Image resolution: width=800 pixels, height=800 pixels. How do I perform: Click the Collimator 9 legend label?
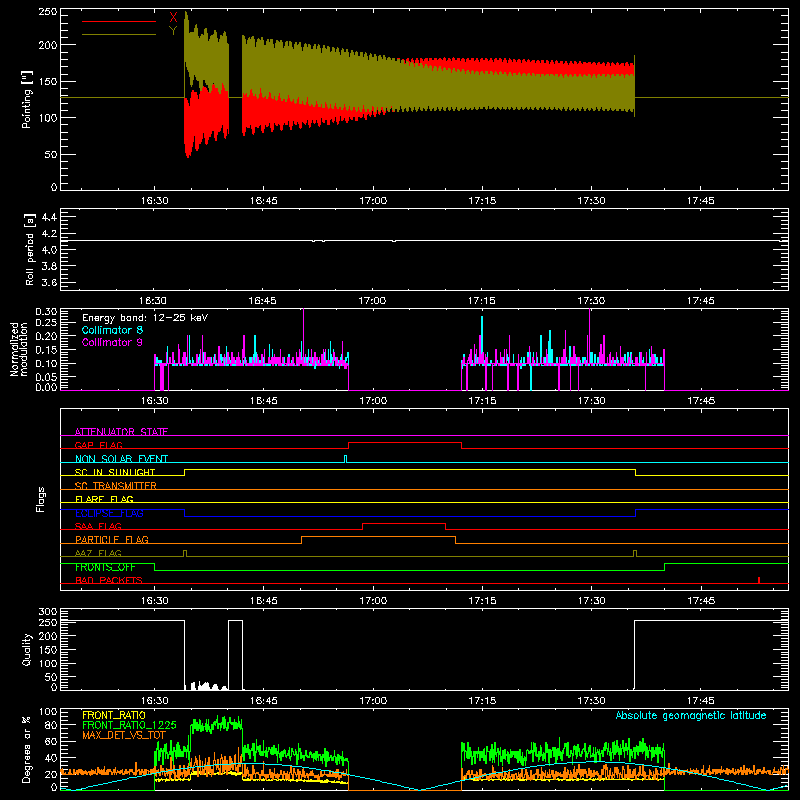click(x=112, y=342)
